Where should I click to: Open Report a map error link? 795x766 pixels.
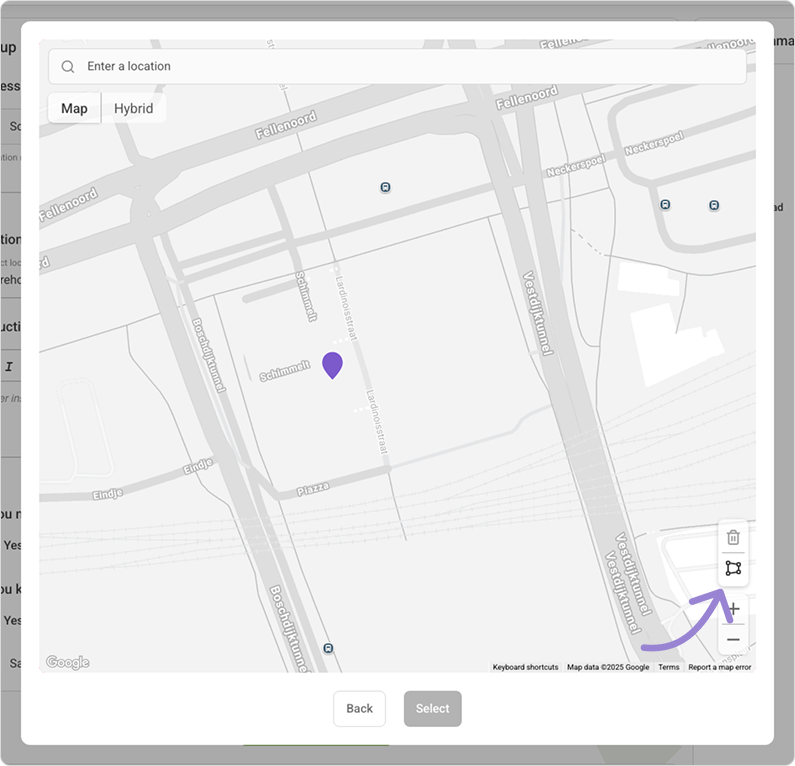(x=719, y=667)
